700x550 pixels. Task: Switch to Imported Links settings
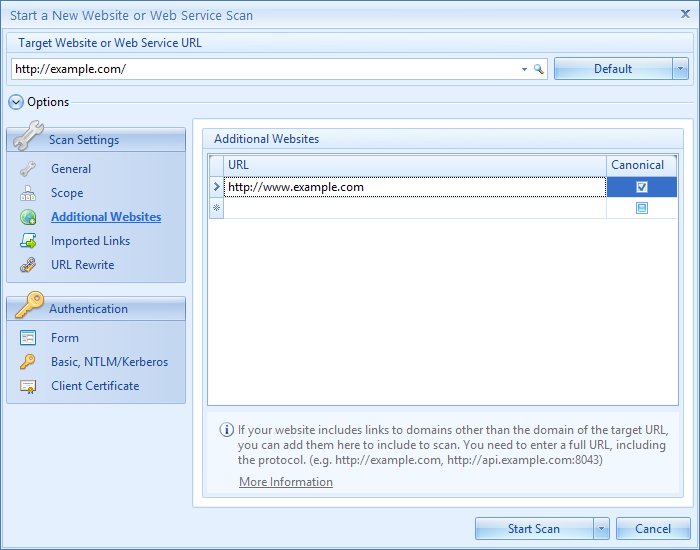click(90, 241)
